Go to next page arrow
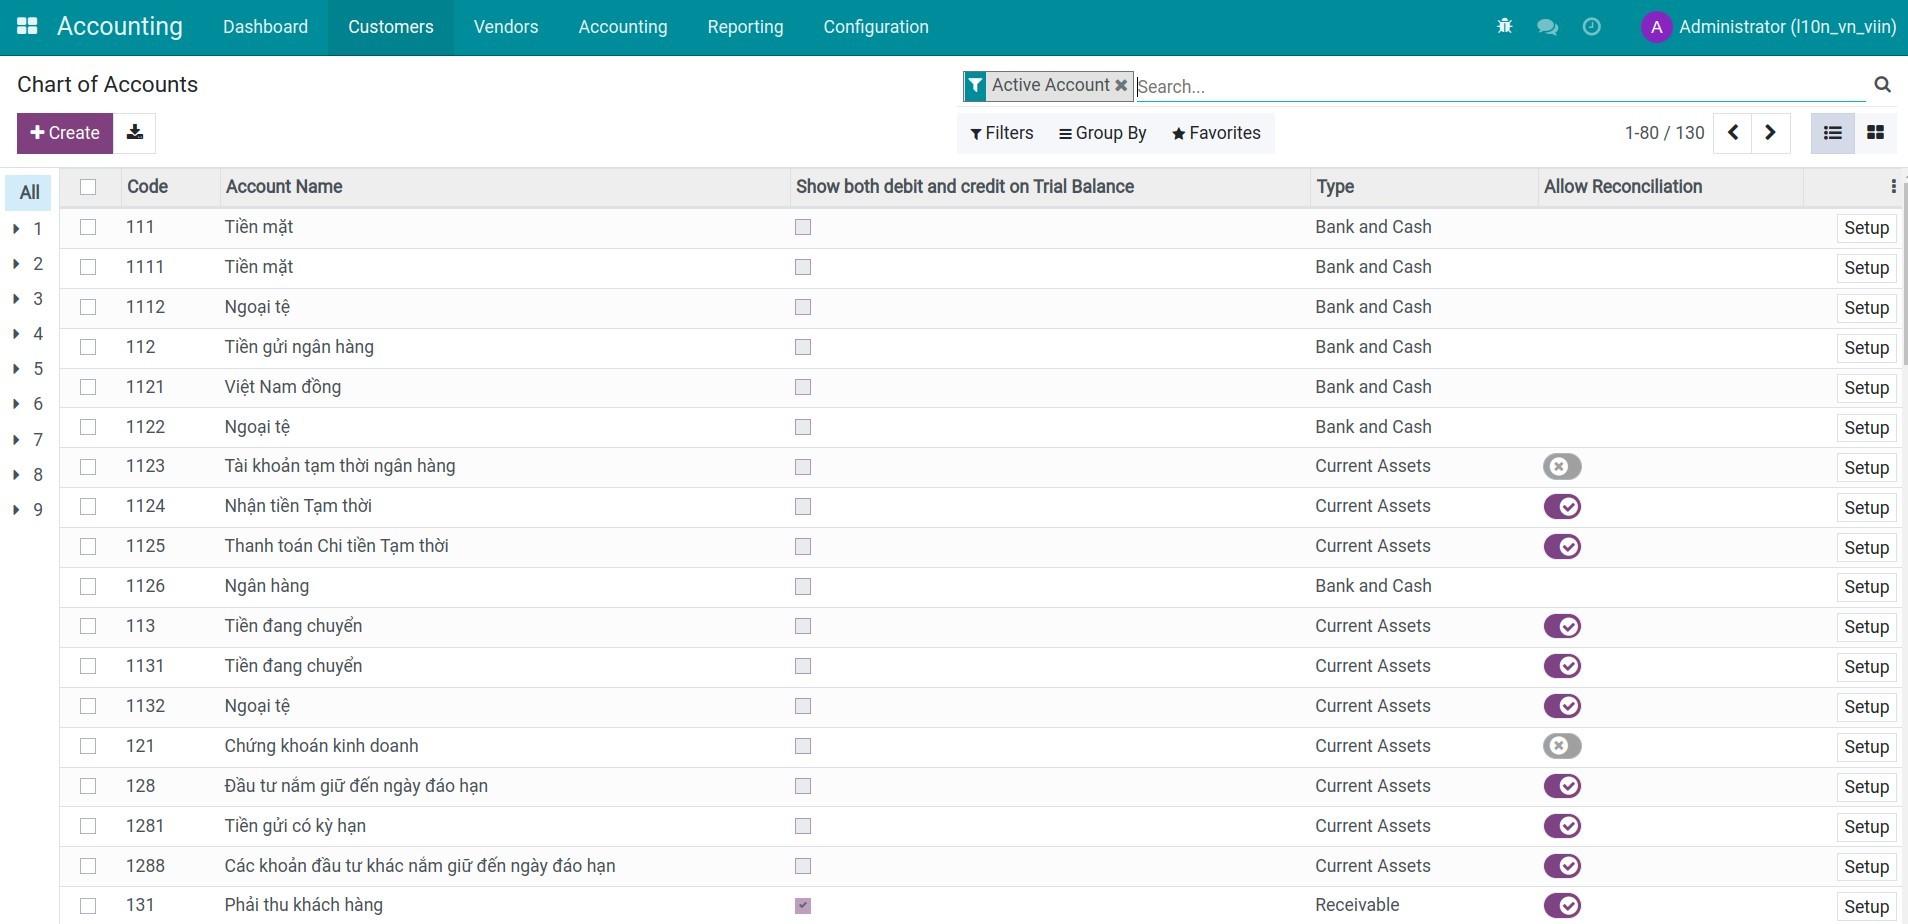The width and height of the screenshot is (1908, 924). click(x=1770, y=133)
